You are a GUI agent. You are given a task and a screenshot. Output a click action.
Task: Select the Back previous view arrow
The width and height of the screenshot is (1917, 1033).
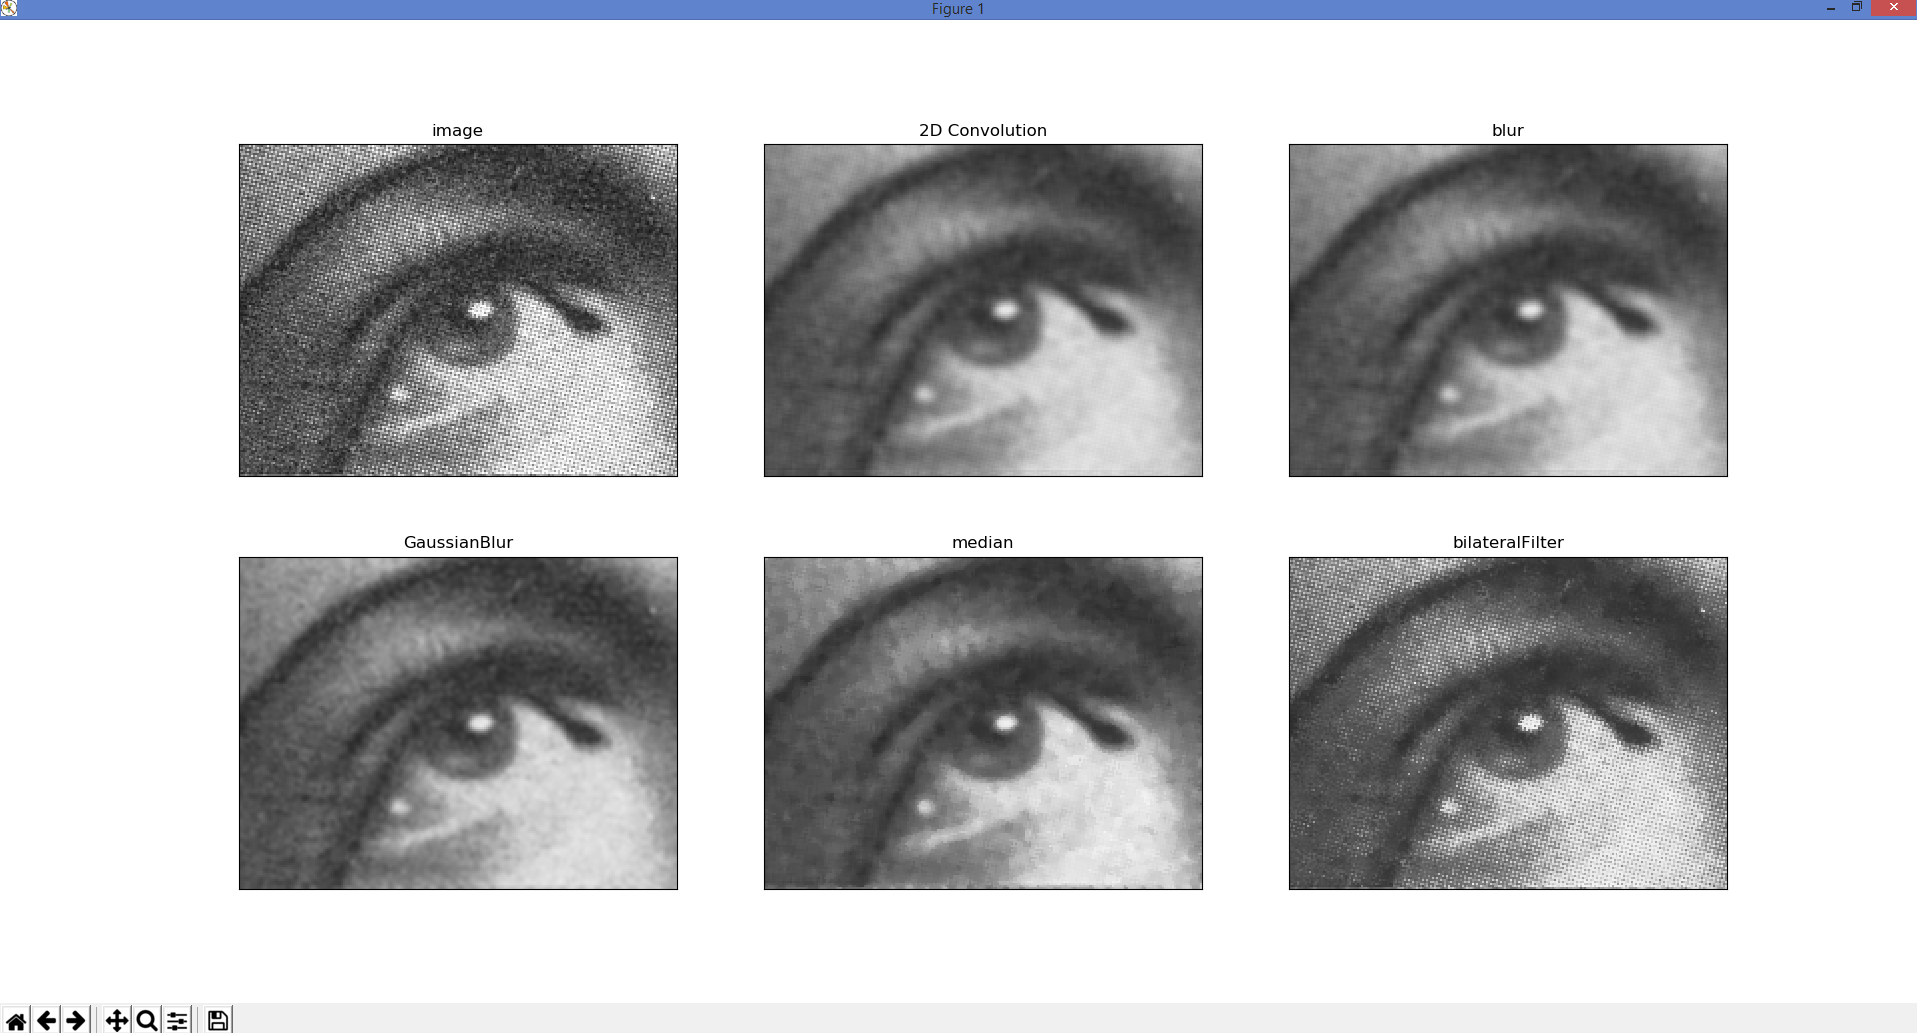click(44, 1021)
